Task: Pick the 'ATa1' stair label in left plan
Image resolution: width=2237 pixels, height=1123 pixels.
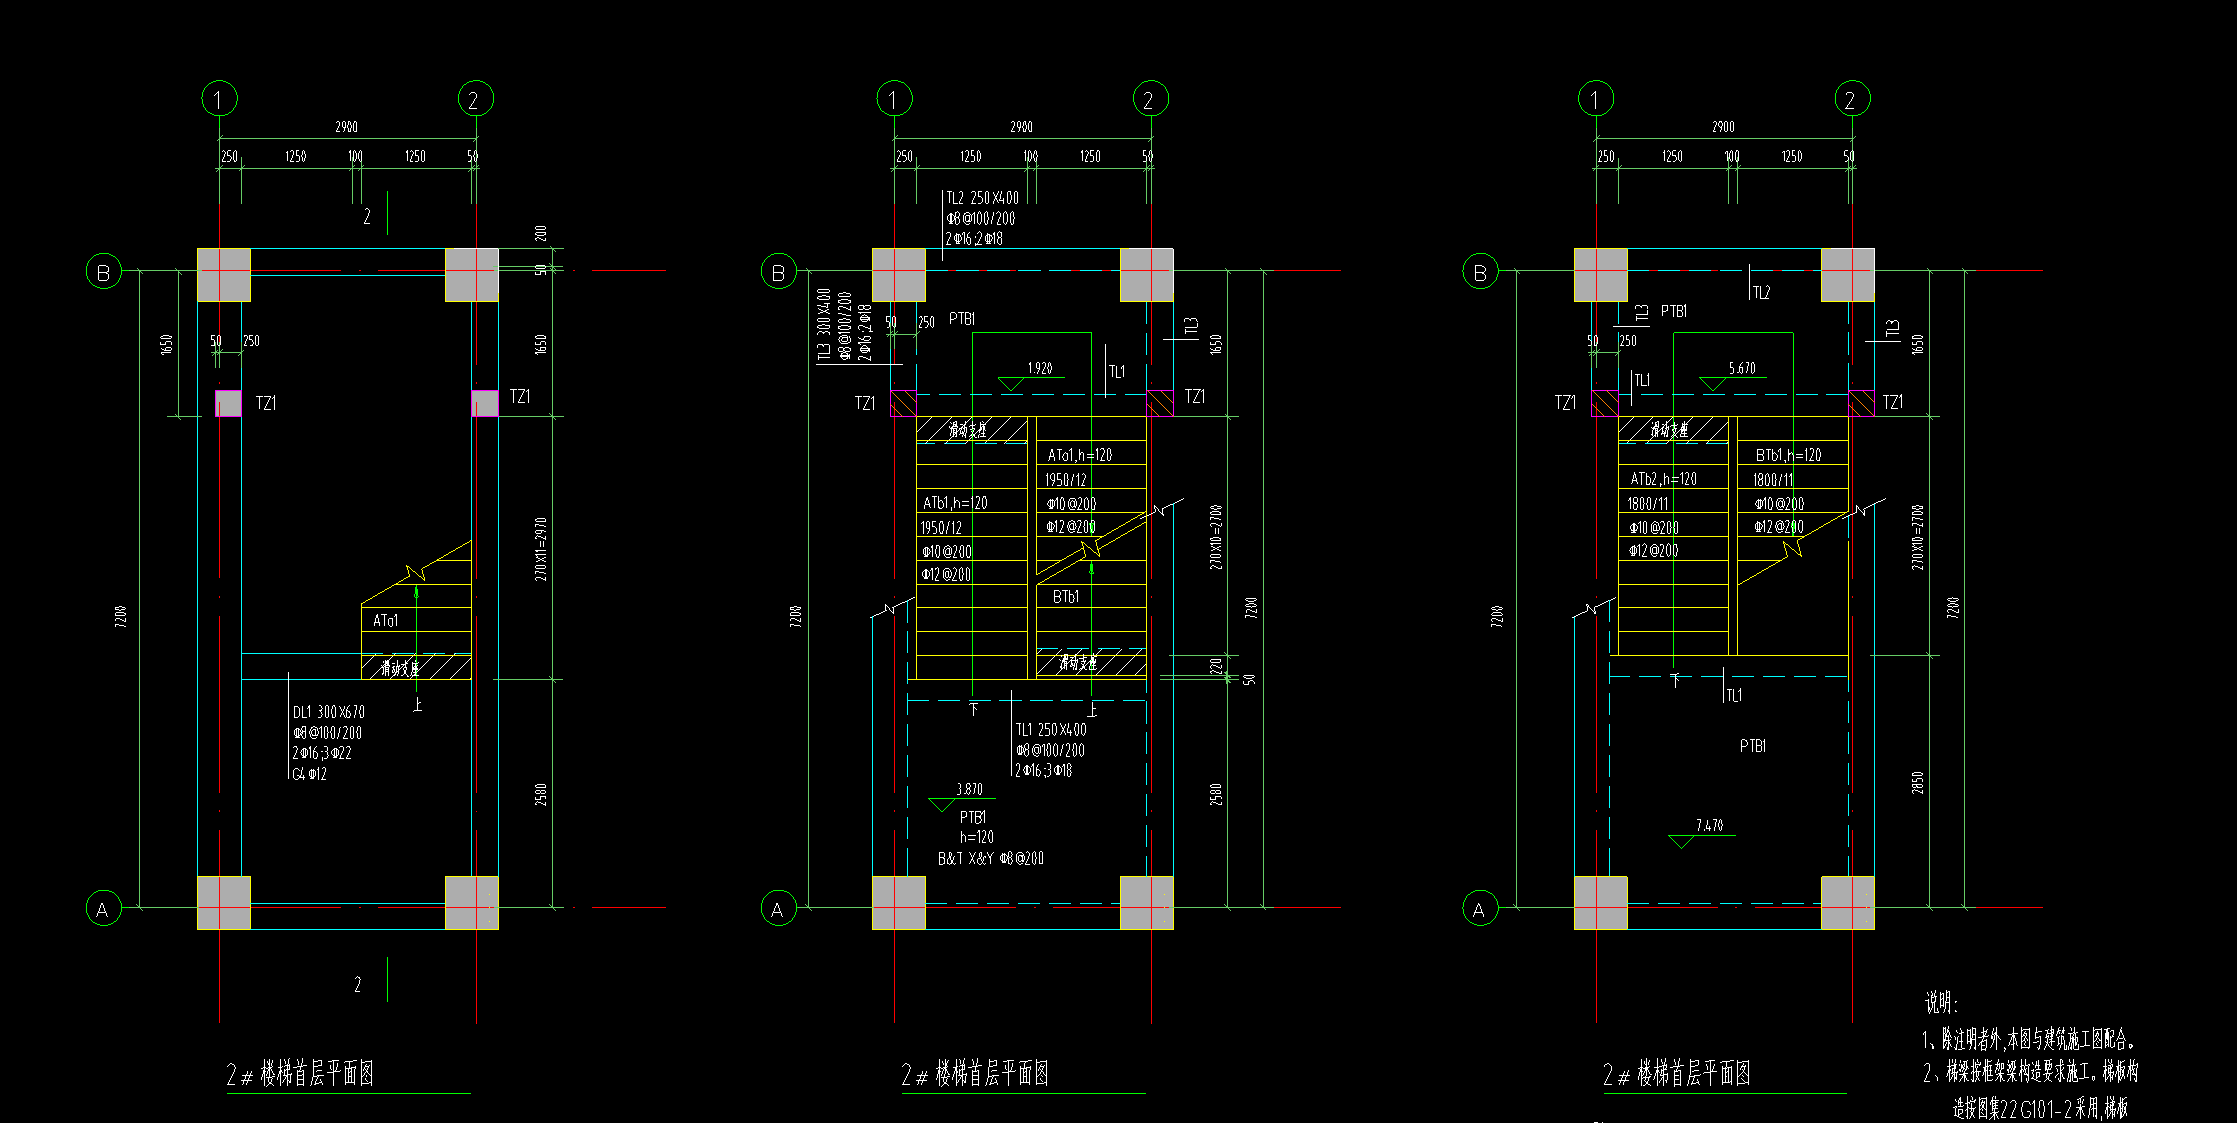Action: click(x=385, y=621)
